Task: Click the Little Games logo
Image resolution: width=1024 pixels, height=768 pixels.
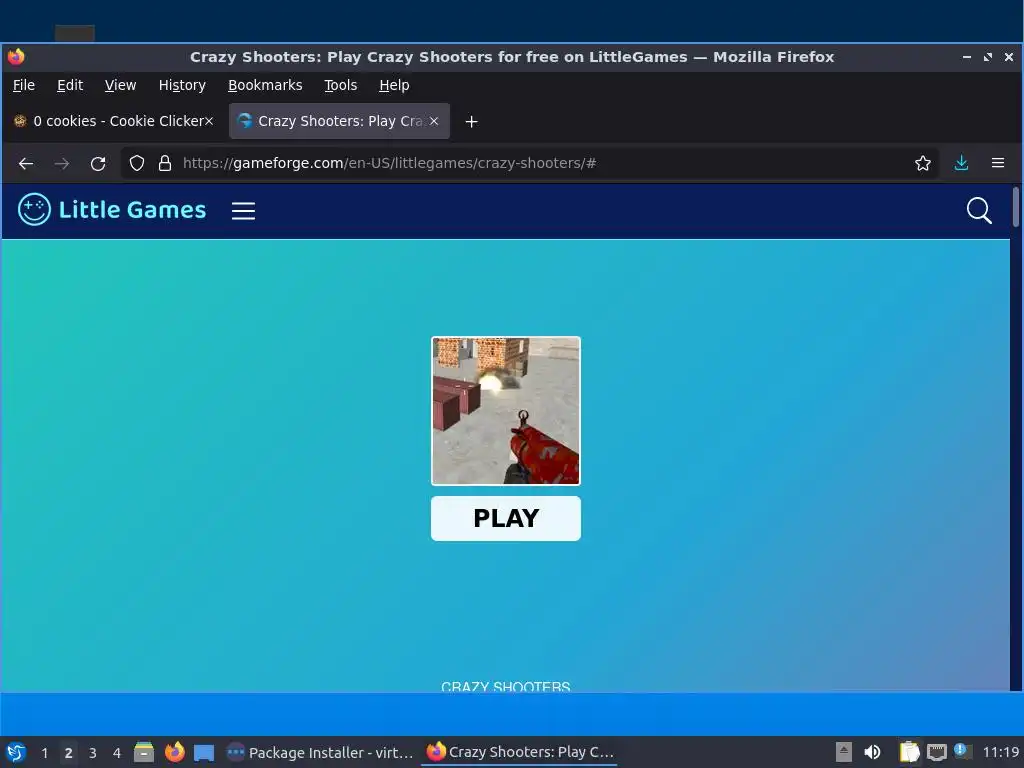Action: 112,210
